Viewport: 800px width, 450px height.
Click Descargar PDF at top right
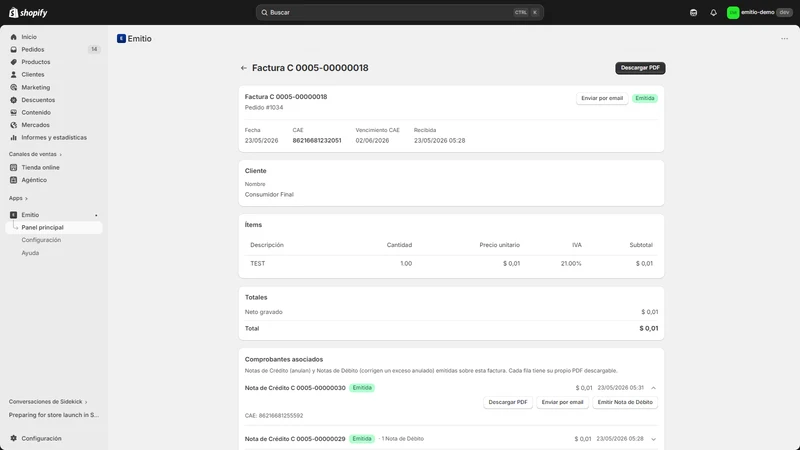(x=640, y=68)
